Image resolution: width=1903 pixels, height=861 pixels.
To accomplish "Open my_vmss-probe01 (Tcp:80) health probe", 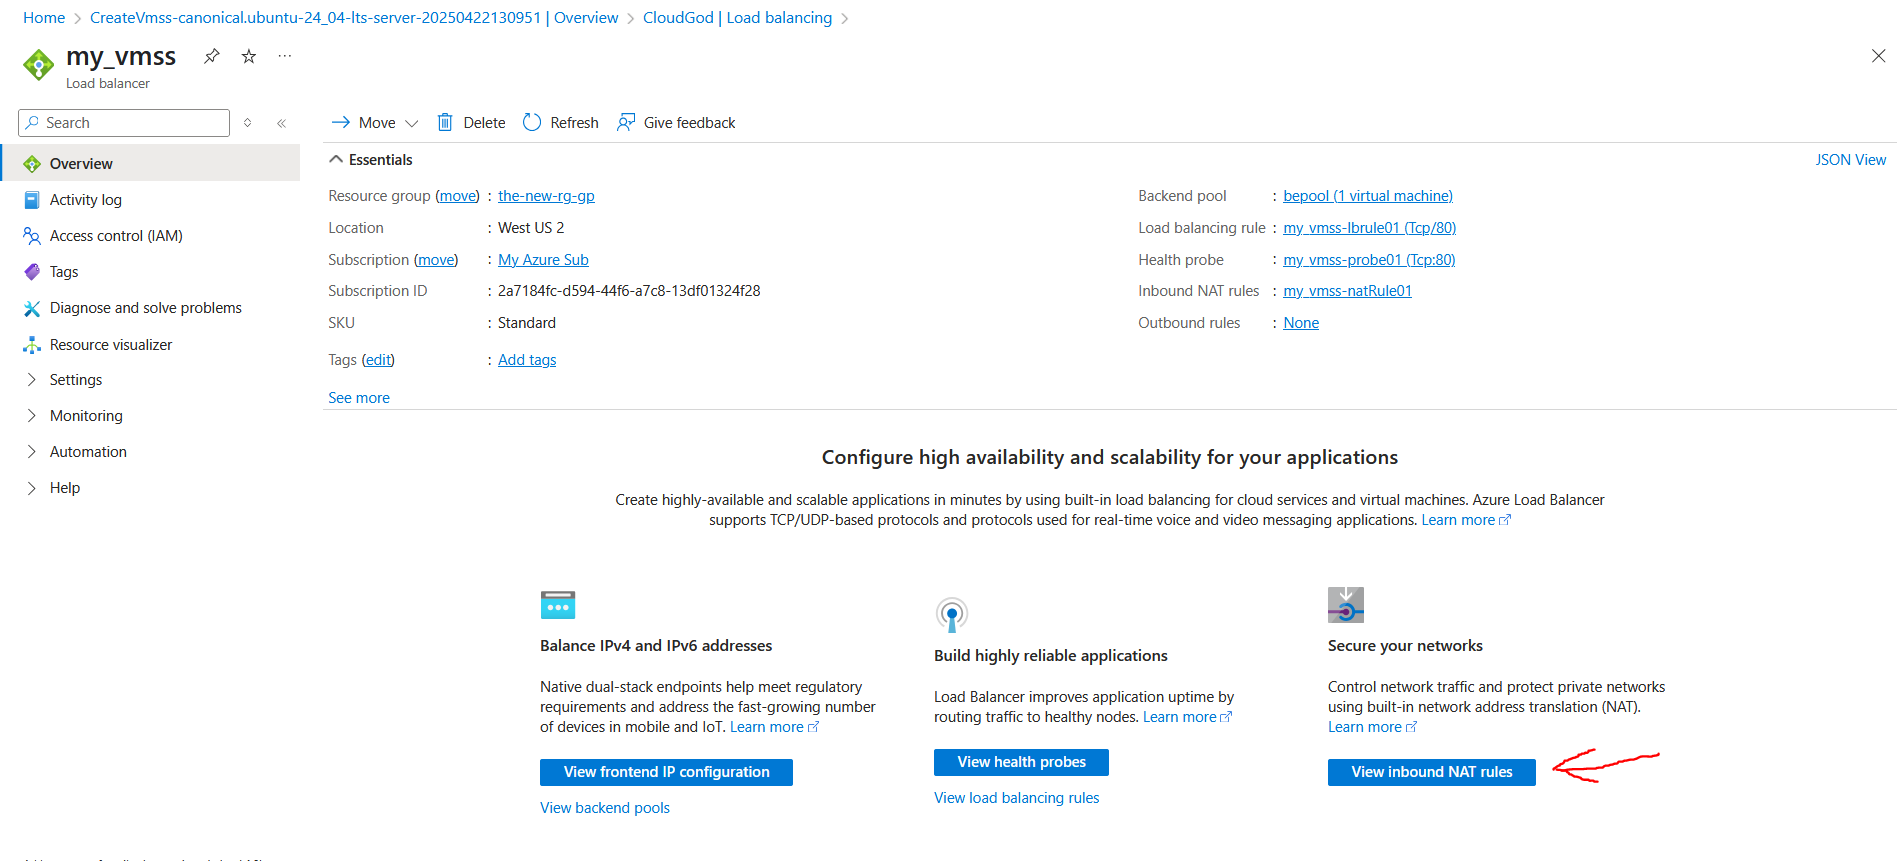I will click(x=1369, y=260).
